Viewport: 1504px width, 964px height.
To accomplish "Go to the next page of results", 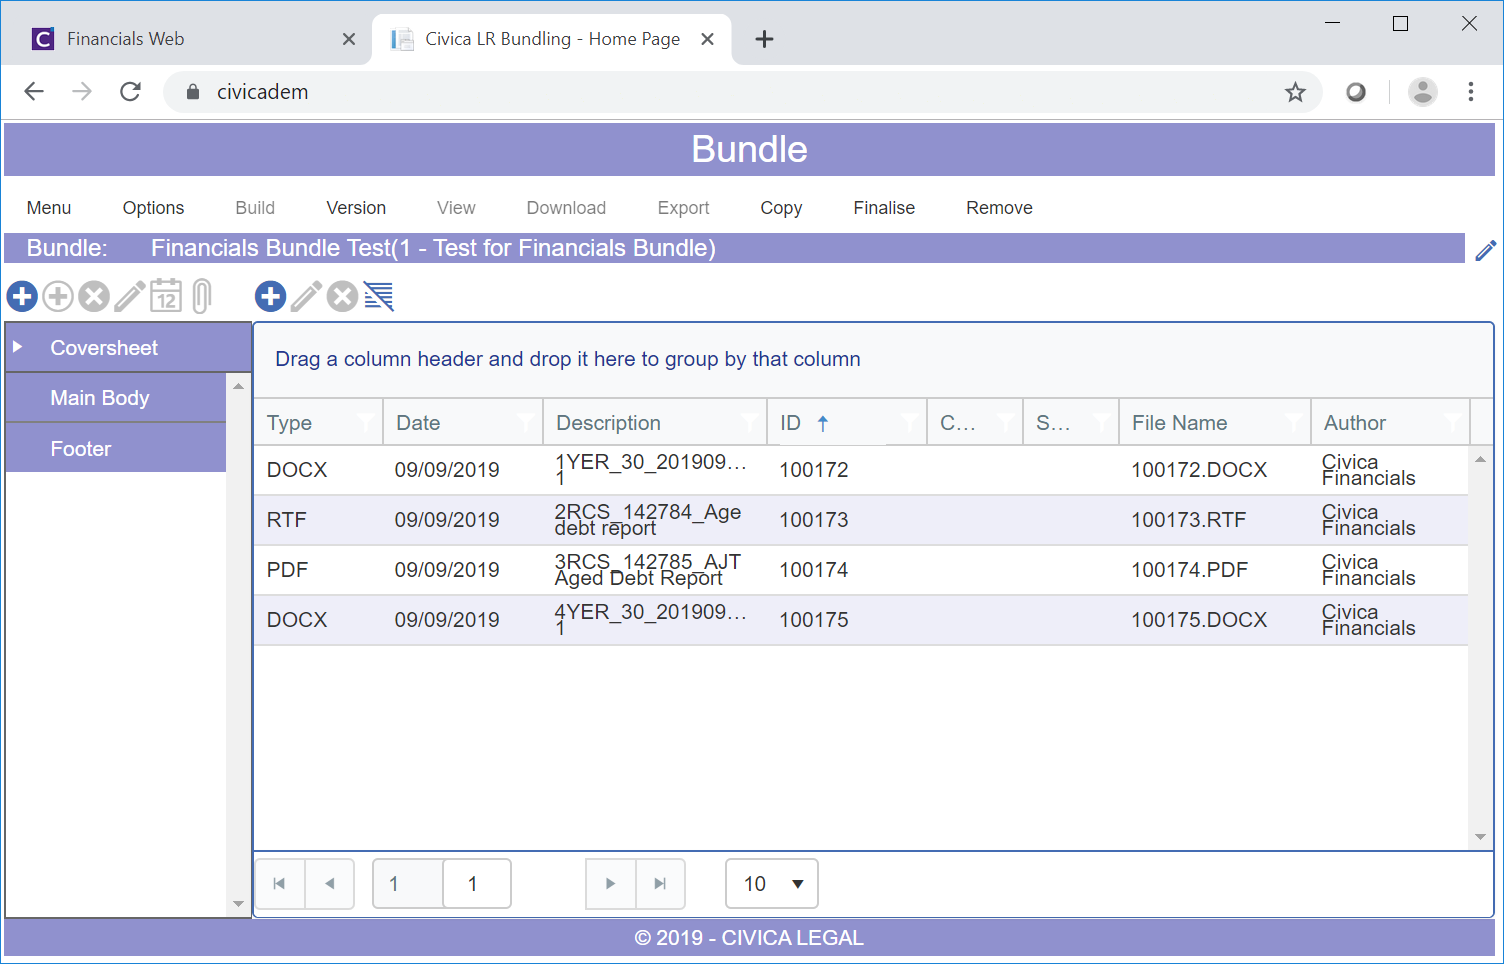I will tap(610, 884).
